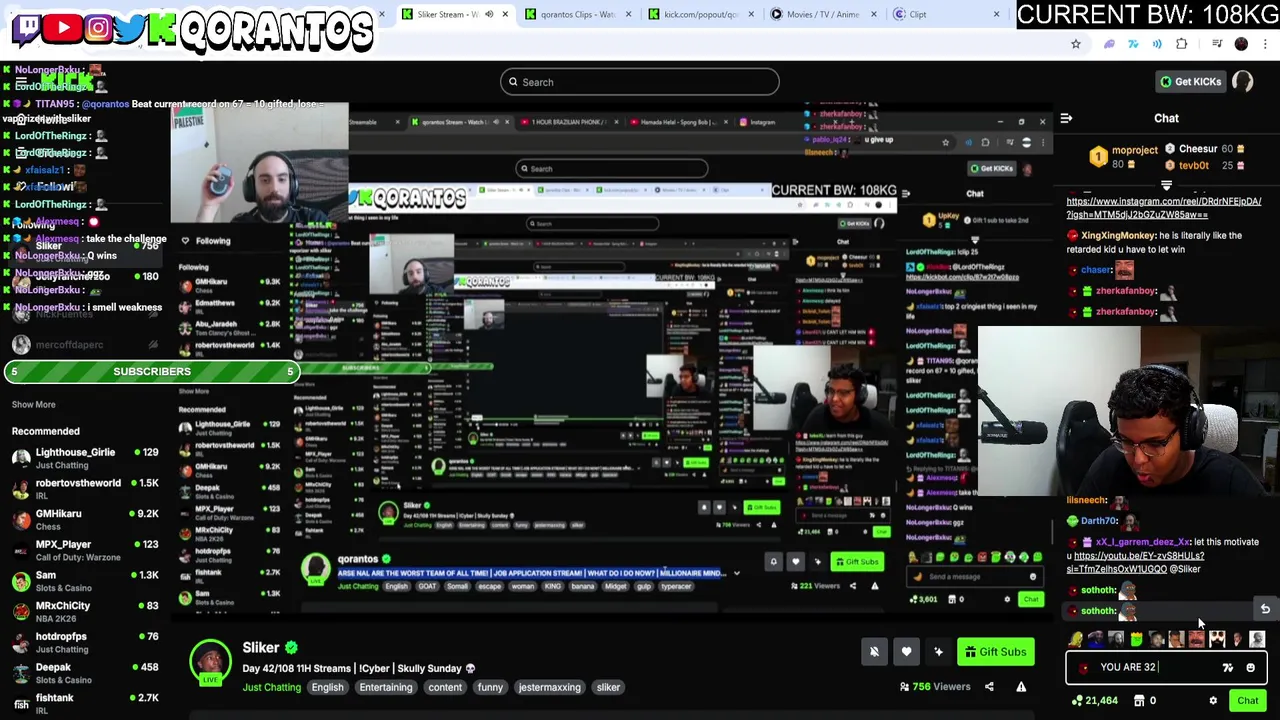Open the Instagram link in chat
1280x720 pixels.
[1164, 208]
